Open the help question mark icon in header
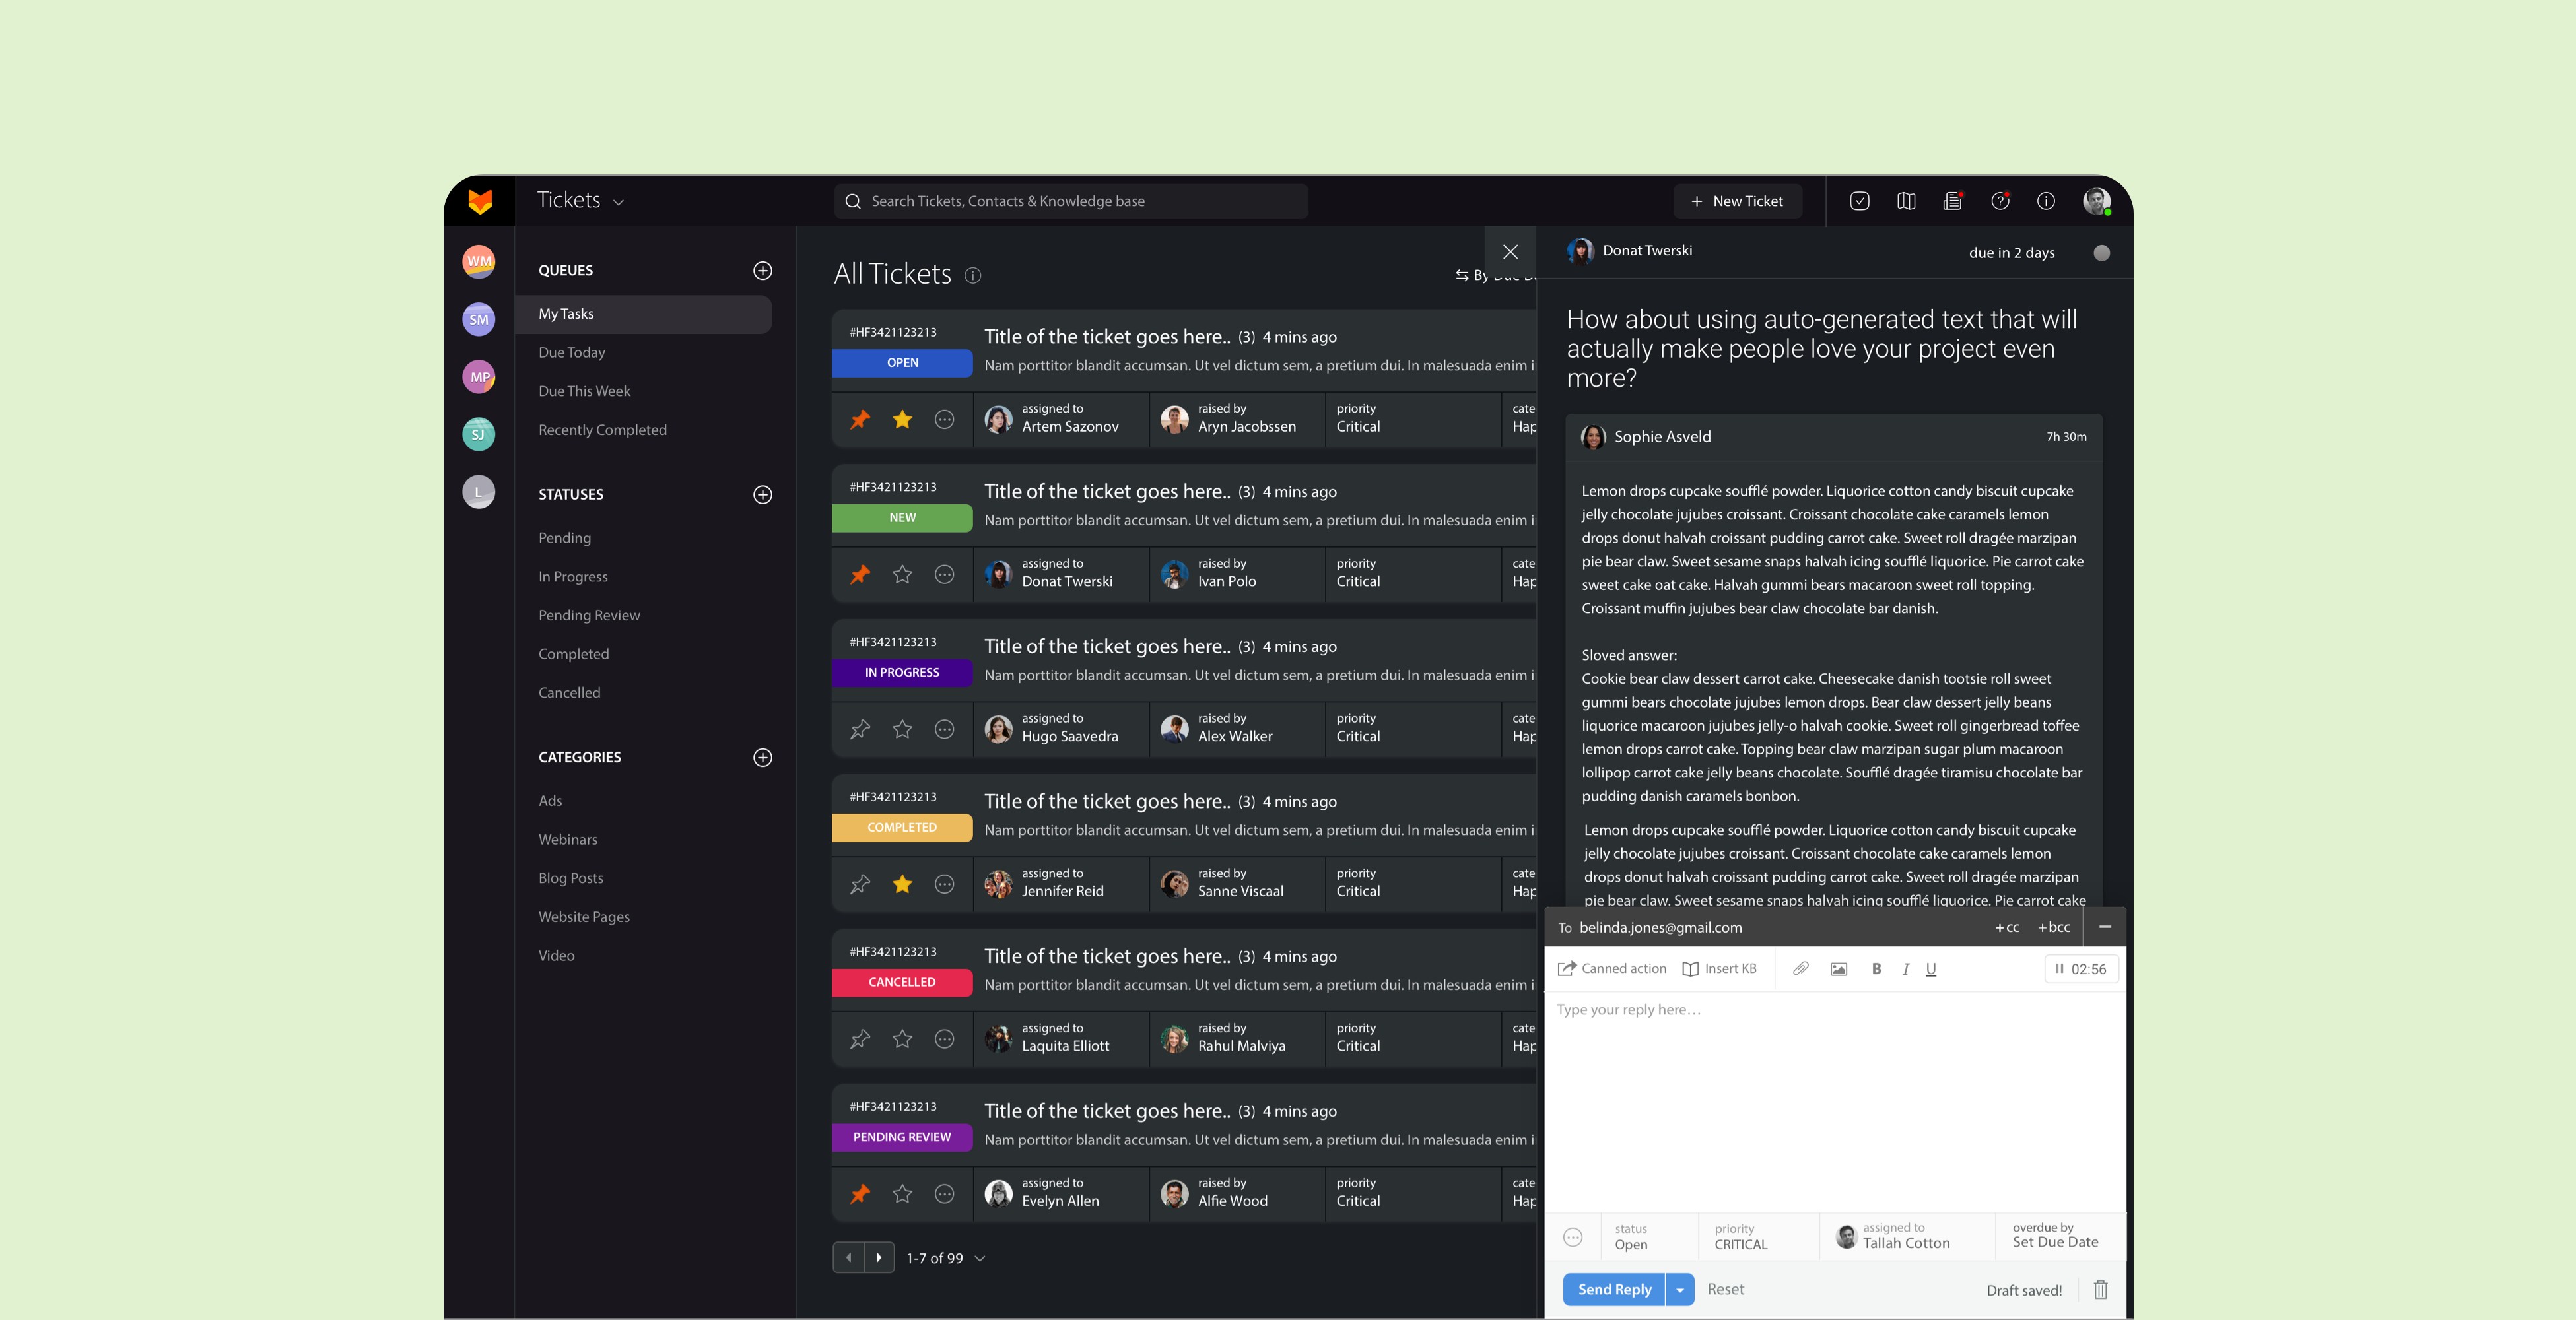This screenshot has height=1320, width=2576. pos(2000,201)
